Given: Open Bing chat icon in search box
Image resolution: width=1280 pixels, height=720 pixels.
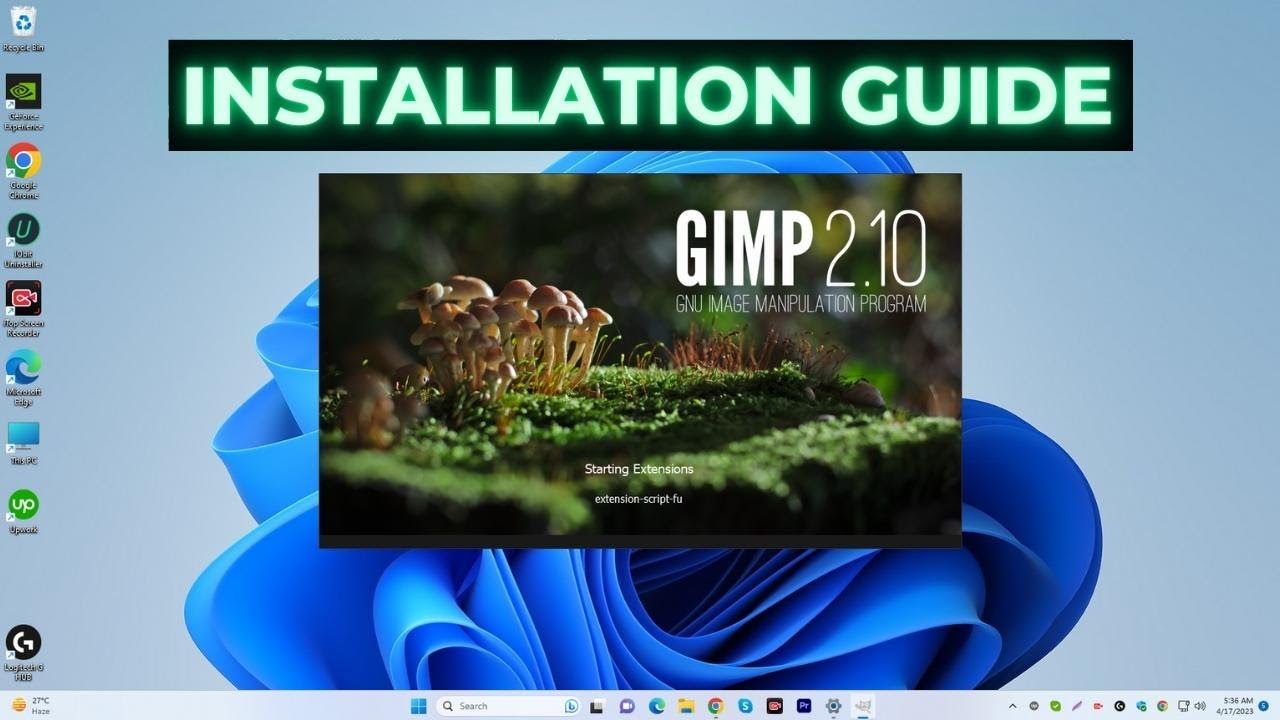Looking at the screenshot, I should 571,706.
